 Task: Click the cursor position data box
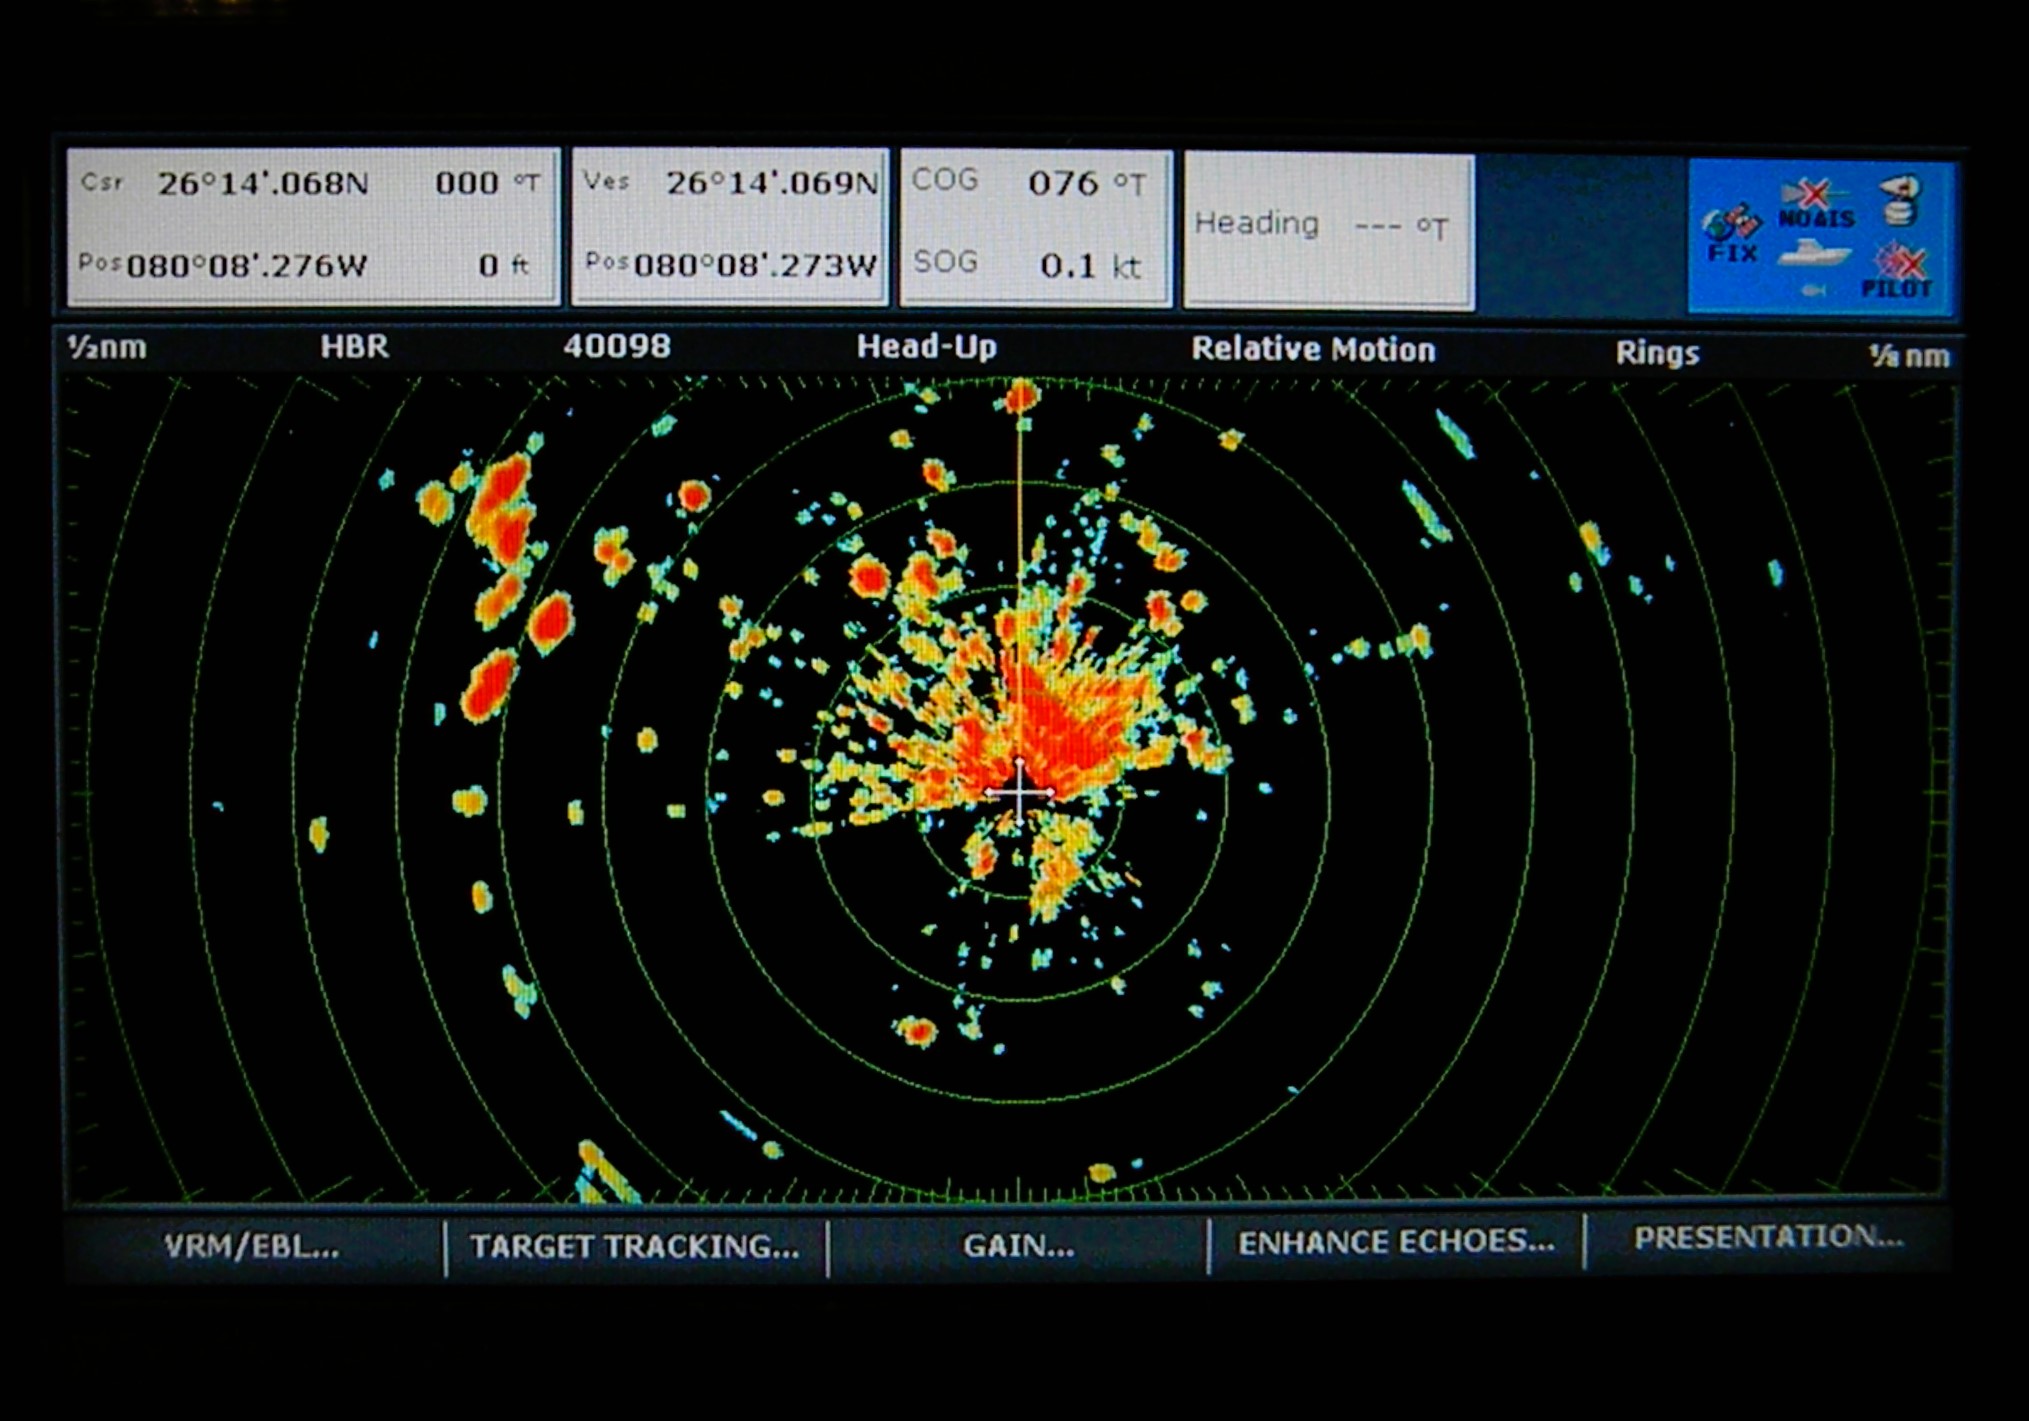coord(313,226)
